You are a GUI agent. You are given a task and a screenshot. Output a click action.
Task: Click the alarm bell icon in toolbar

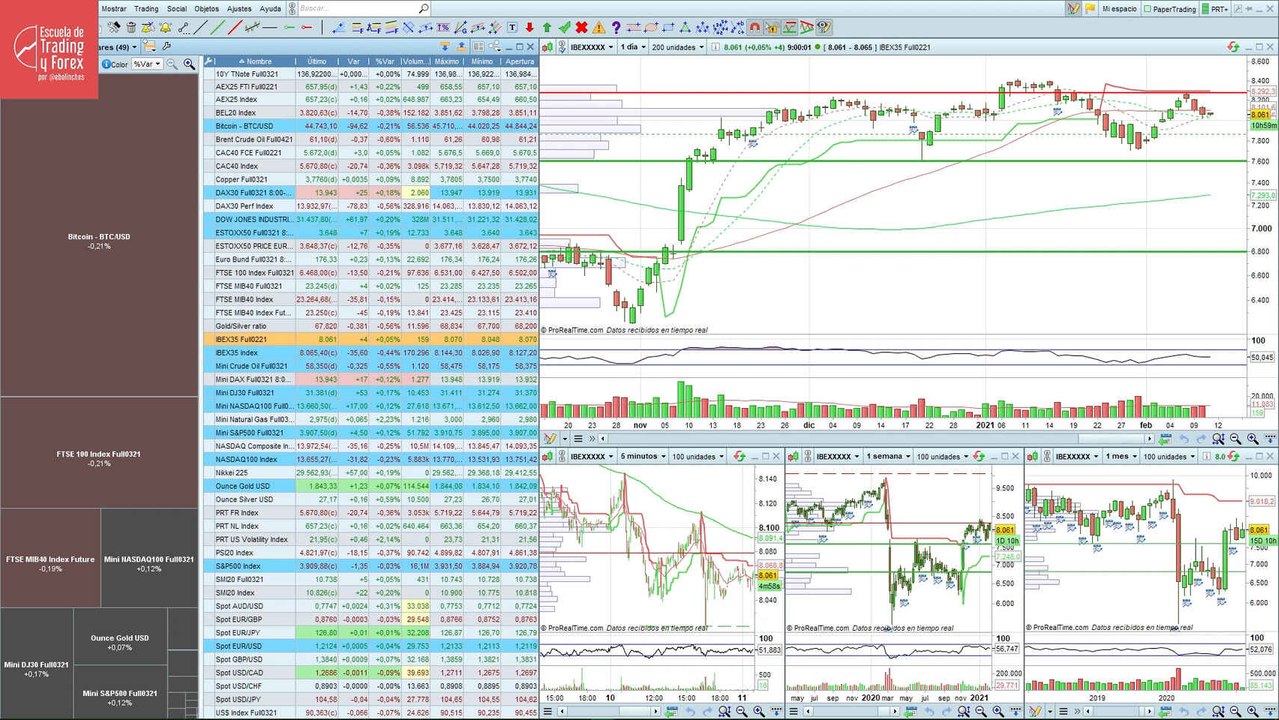pyautogui.click(x=165, y=27)
